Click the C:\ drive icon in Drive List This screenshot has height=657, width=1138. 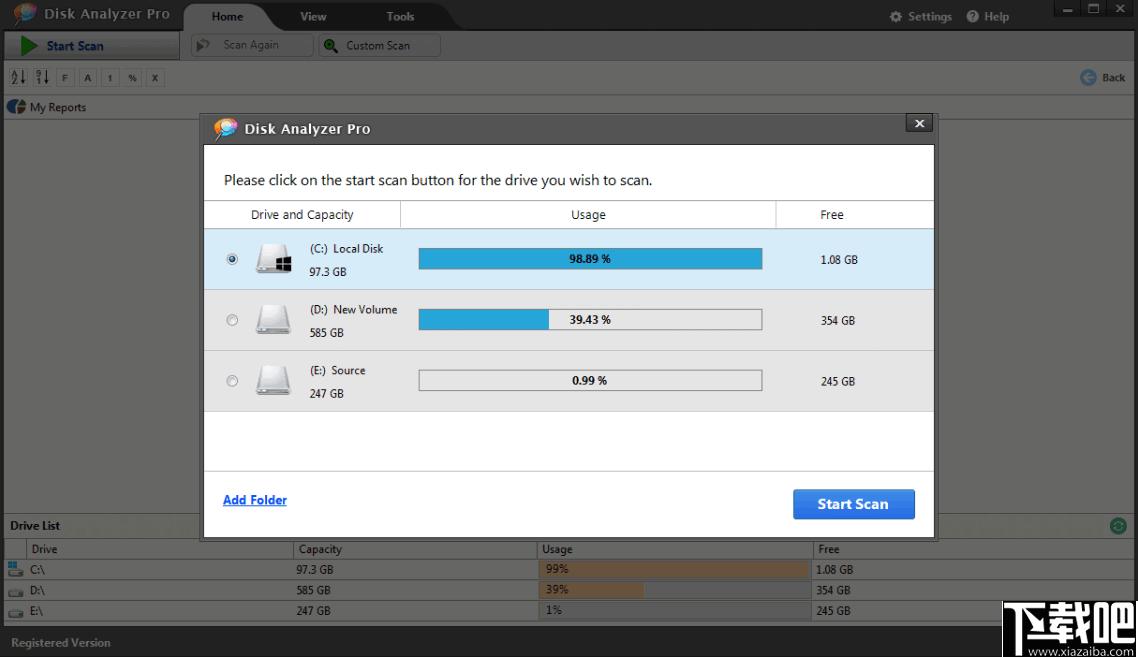(x=15, y=569)
